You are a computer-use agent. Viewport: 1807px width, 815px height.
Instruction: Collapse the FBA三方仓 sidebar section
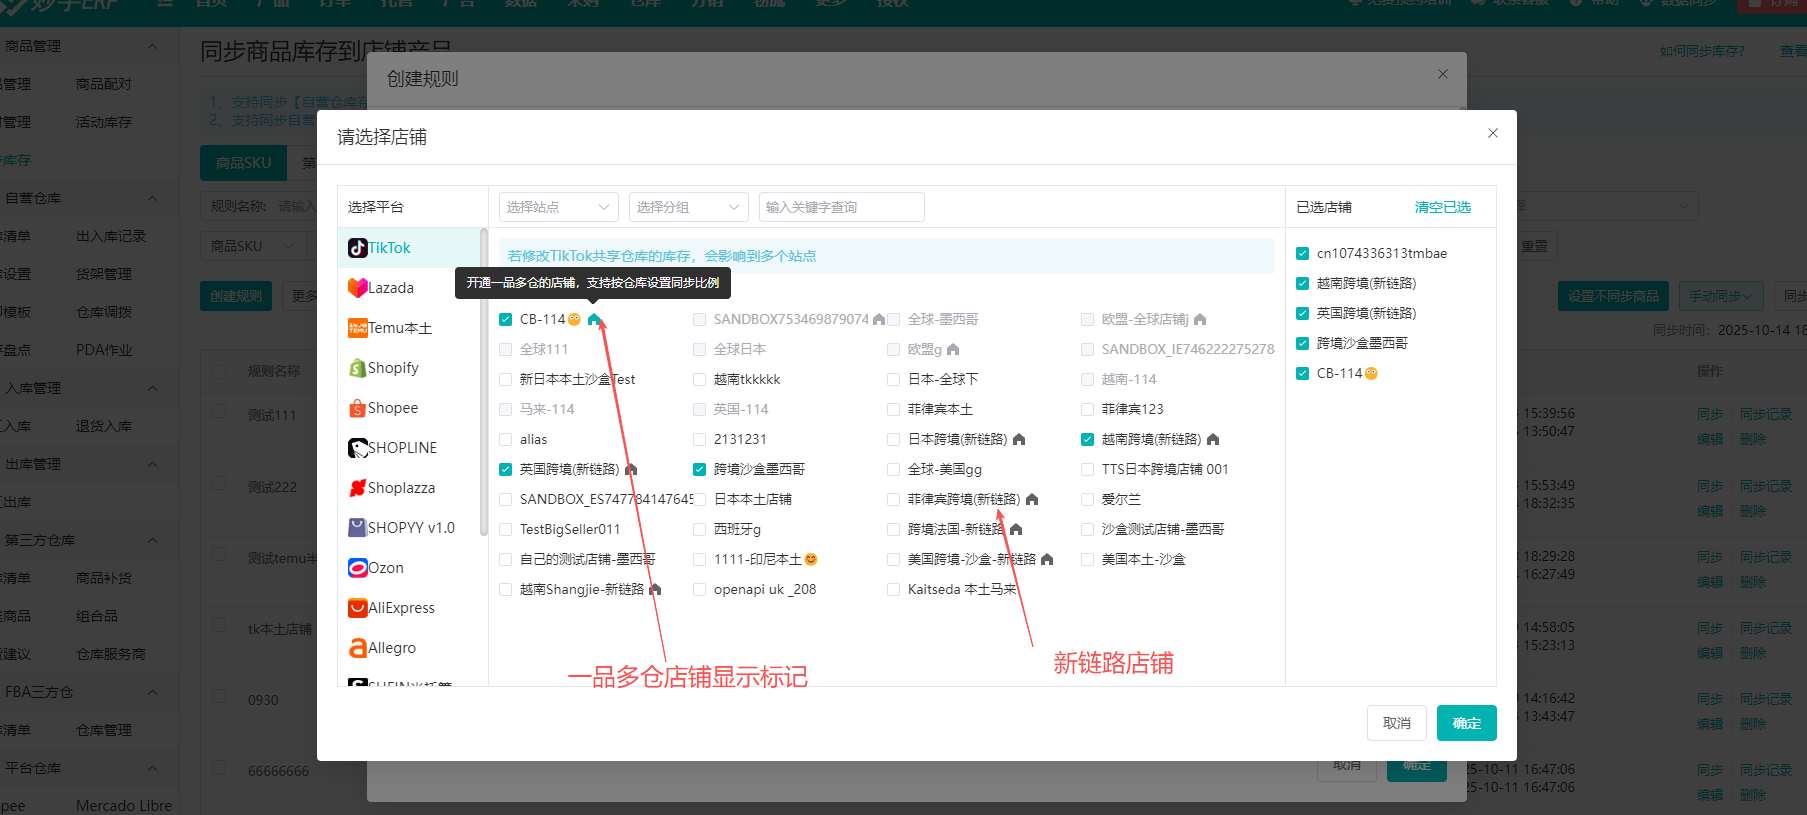pyautogui.click(x=152, y=692)
